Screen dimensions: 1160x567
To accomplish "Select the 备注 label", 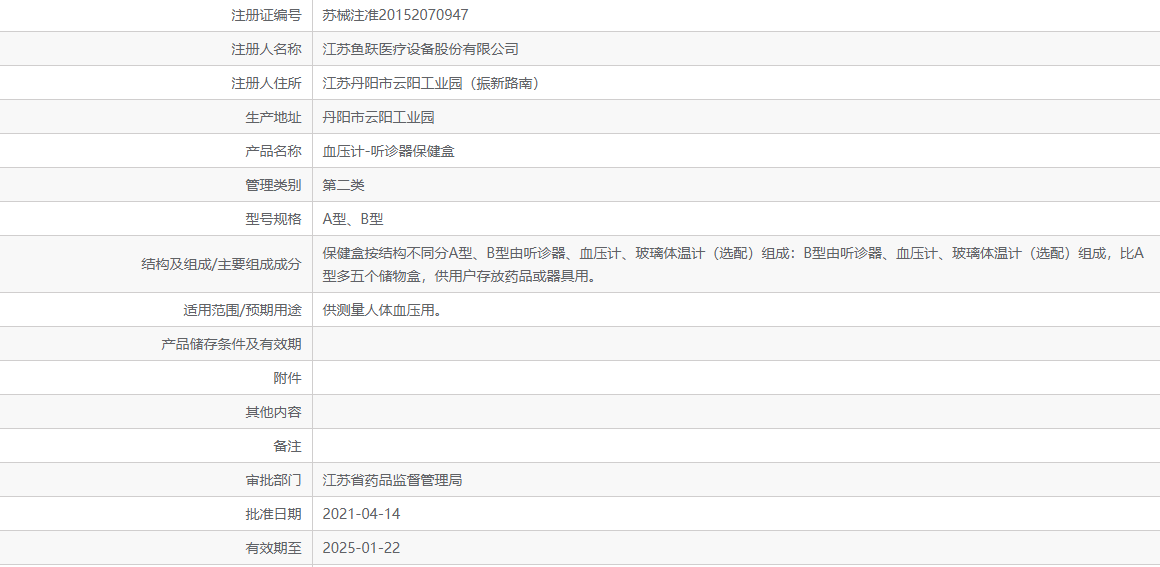I will (288, 446).
